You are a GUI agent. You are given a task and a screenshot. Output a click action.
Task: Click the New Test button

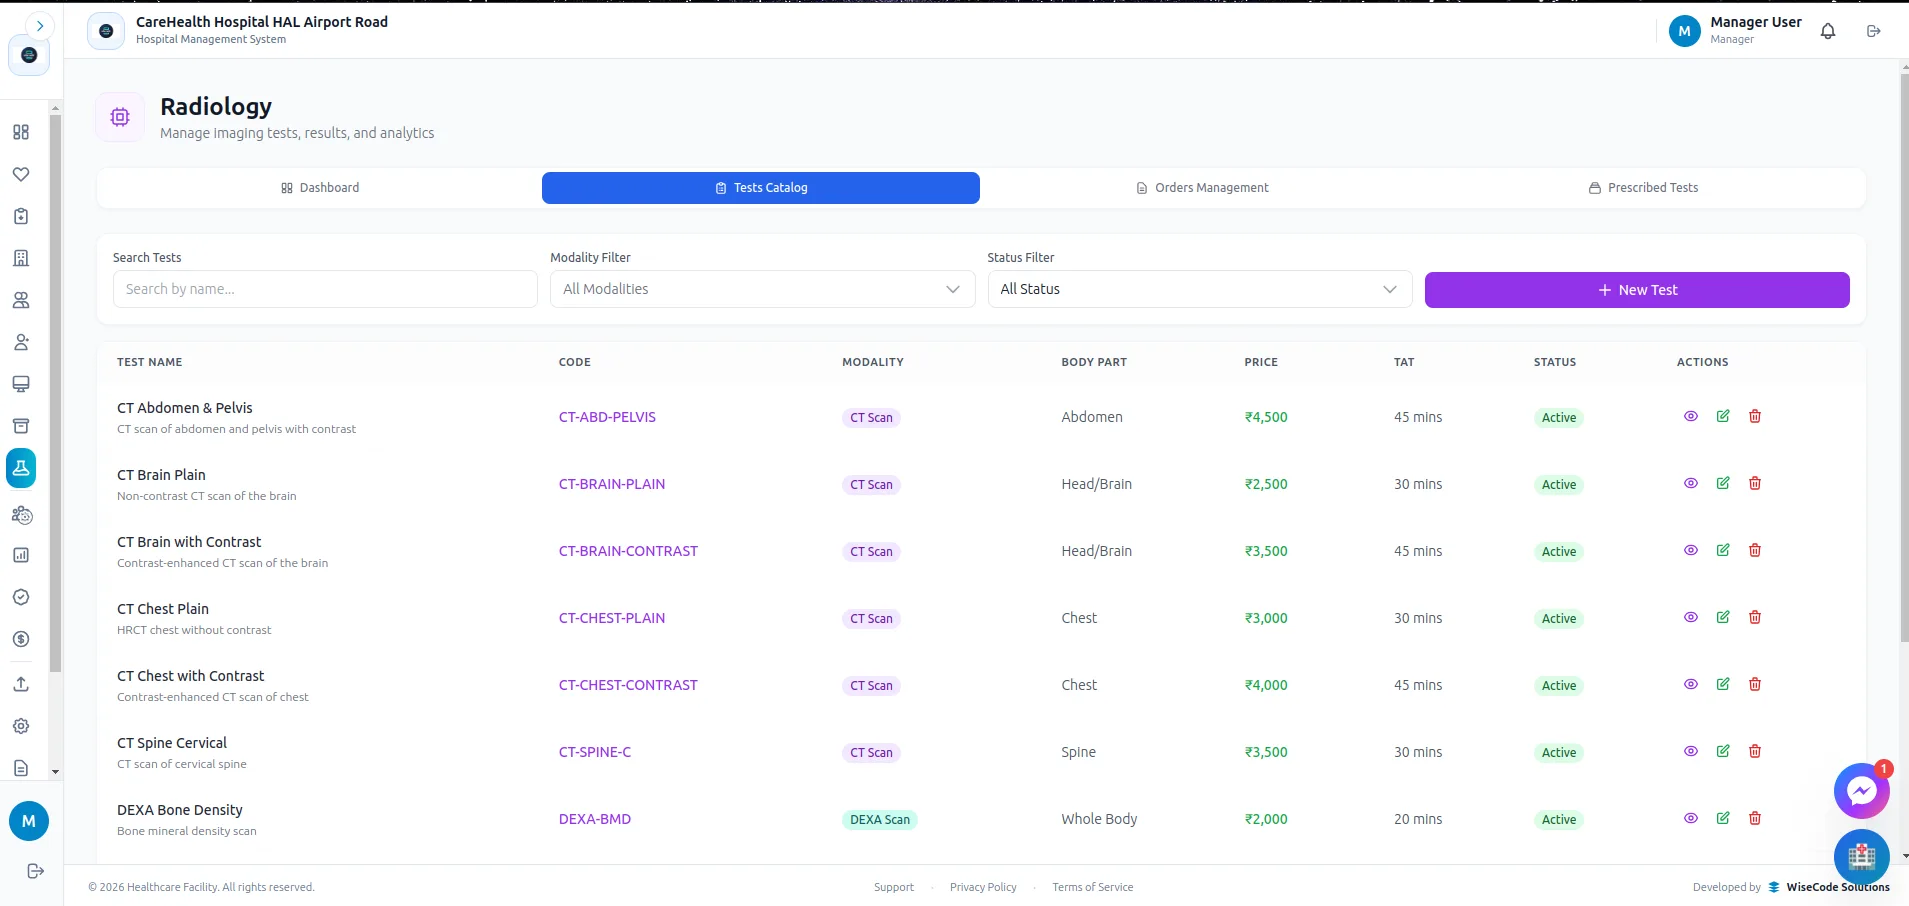pyautogui.click(x=1637, y=290)
